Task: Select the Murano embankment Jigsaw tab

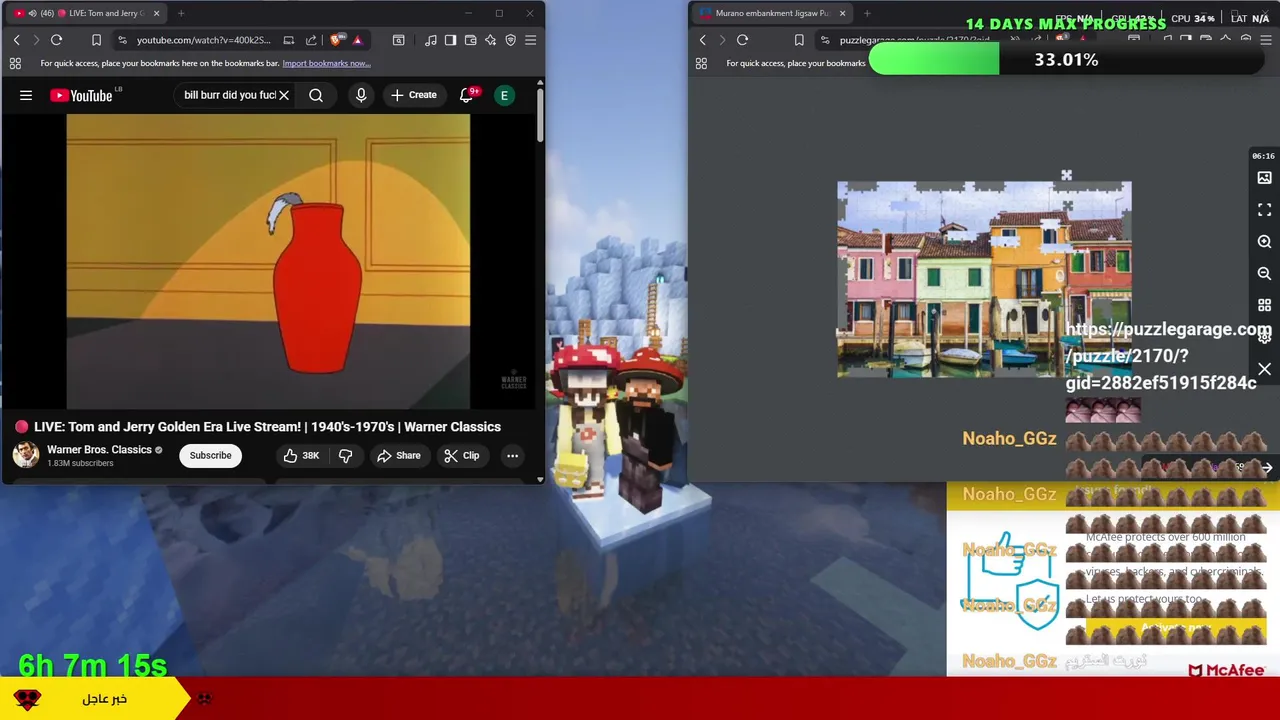Action: [772, 13]
